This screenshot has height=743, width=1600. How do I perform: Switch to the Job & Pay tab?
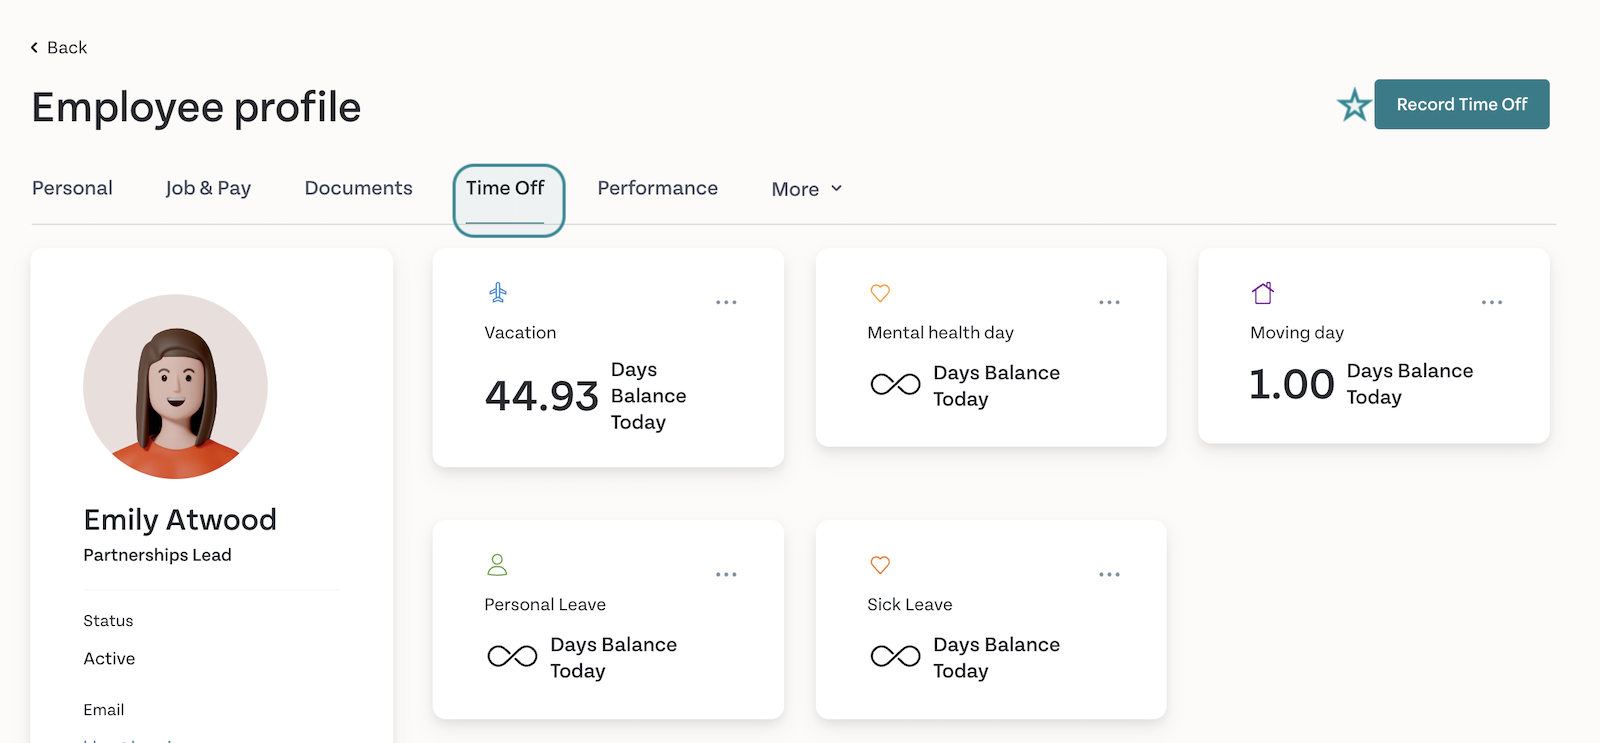click(208, 188)
